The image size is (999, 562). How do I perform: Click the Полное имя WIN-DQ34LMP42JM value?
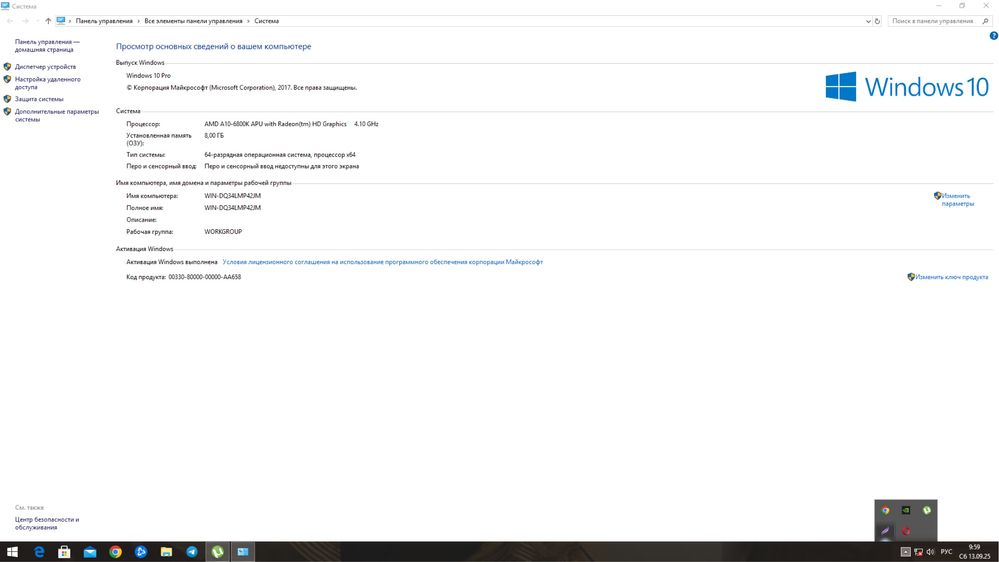pyautogui.click(x=233, y=208)
